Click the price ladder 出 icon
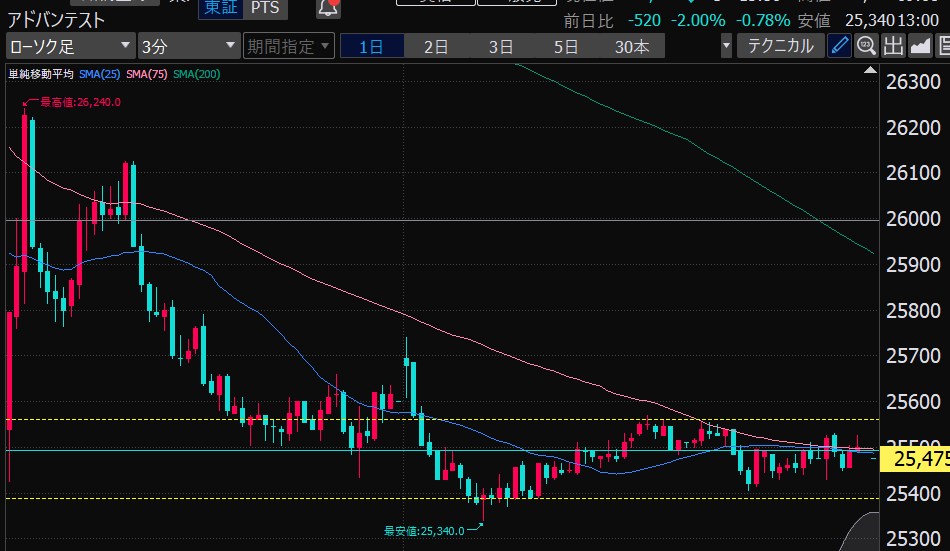Screen dimensions: 950x551 (893, 46)
